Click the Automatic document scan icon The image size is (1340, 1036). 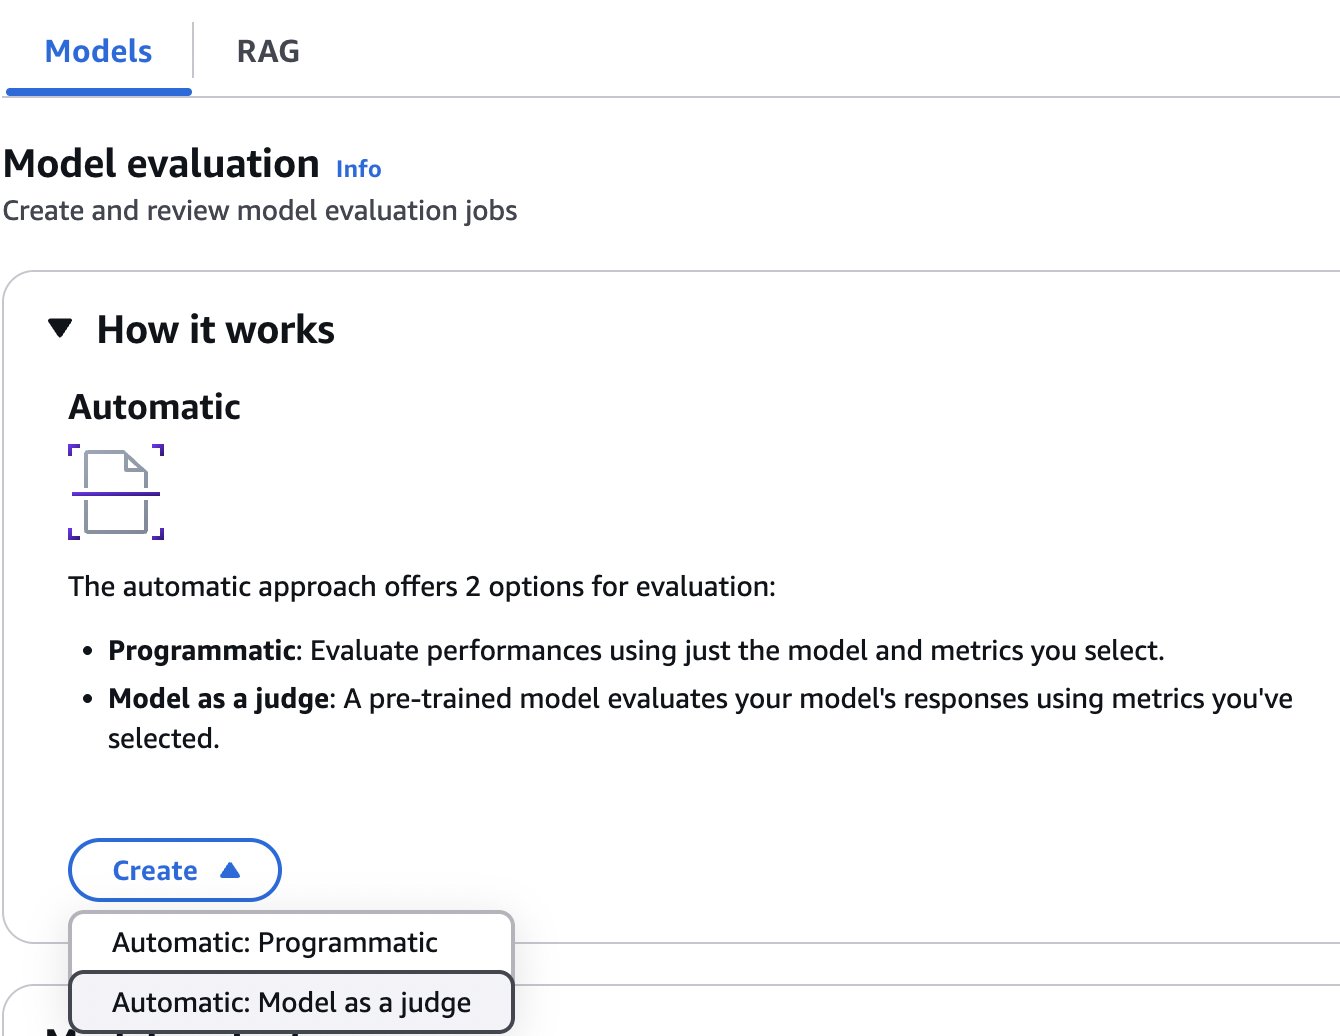[x=116, y=492]
